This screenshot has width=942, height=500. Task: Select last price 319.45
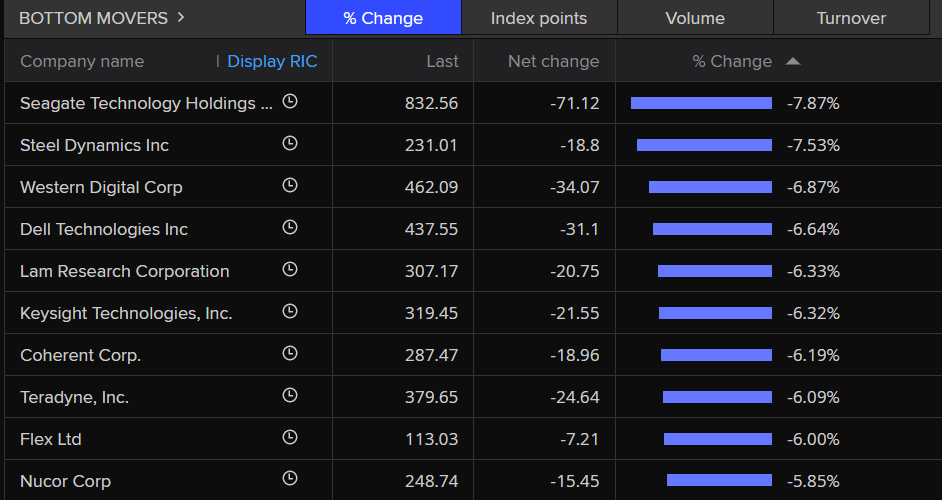click(431, 313)
